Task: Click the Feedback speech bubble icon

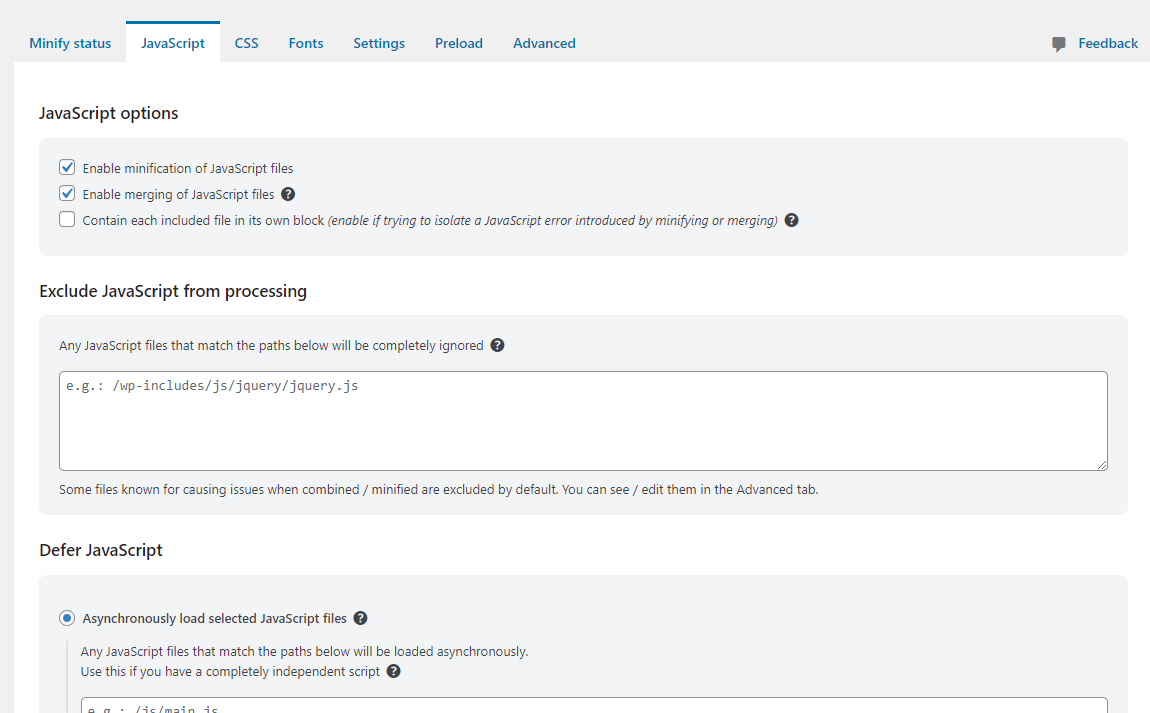Action: (1059, 44)
